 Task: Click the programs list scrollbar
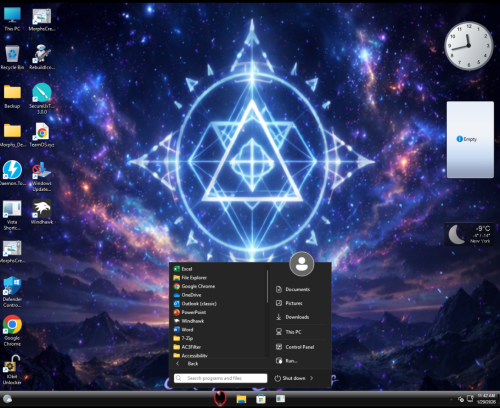pos(267,287)
